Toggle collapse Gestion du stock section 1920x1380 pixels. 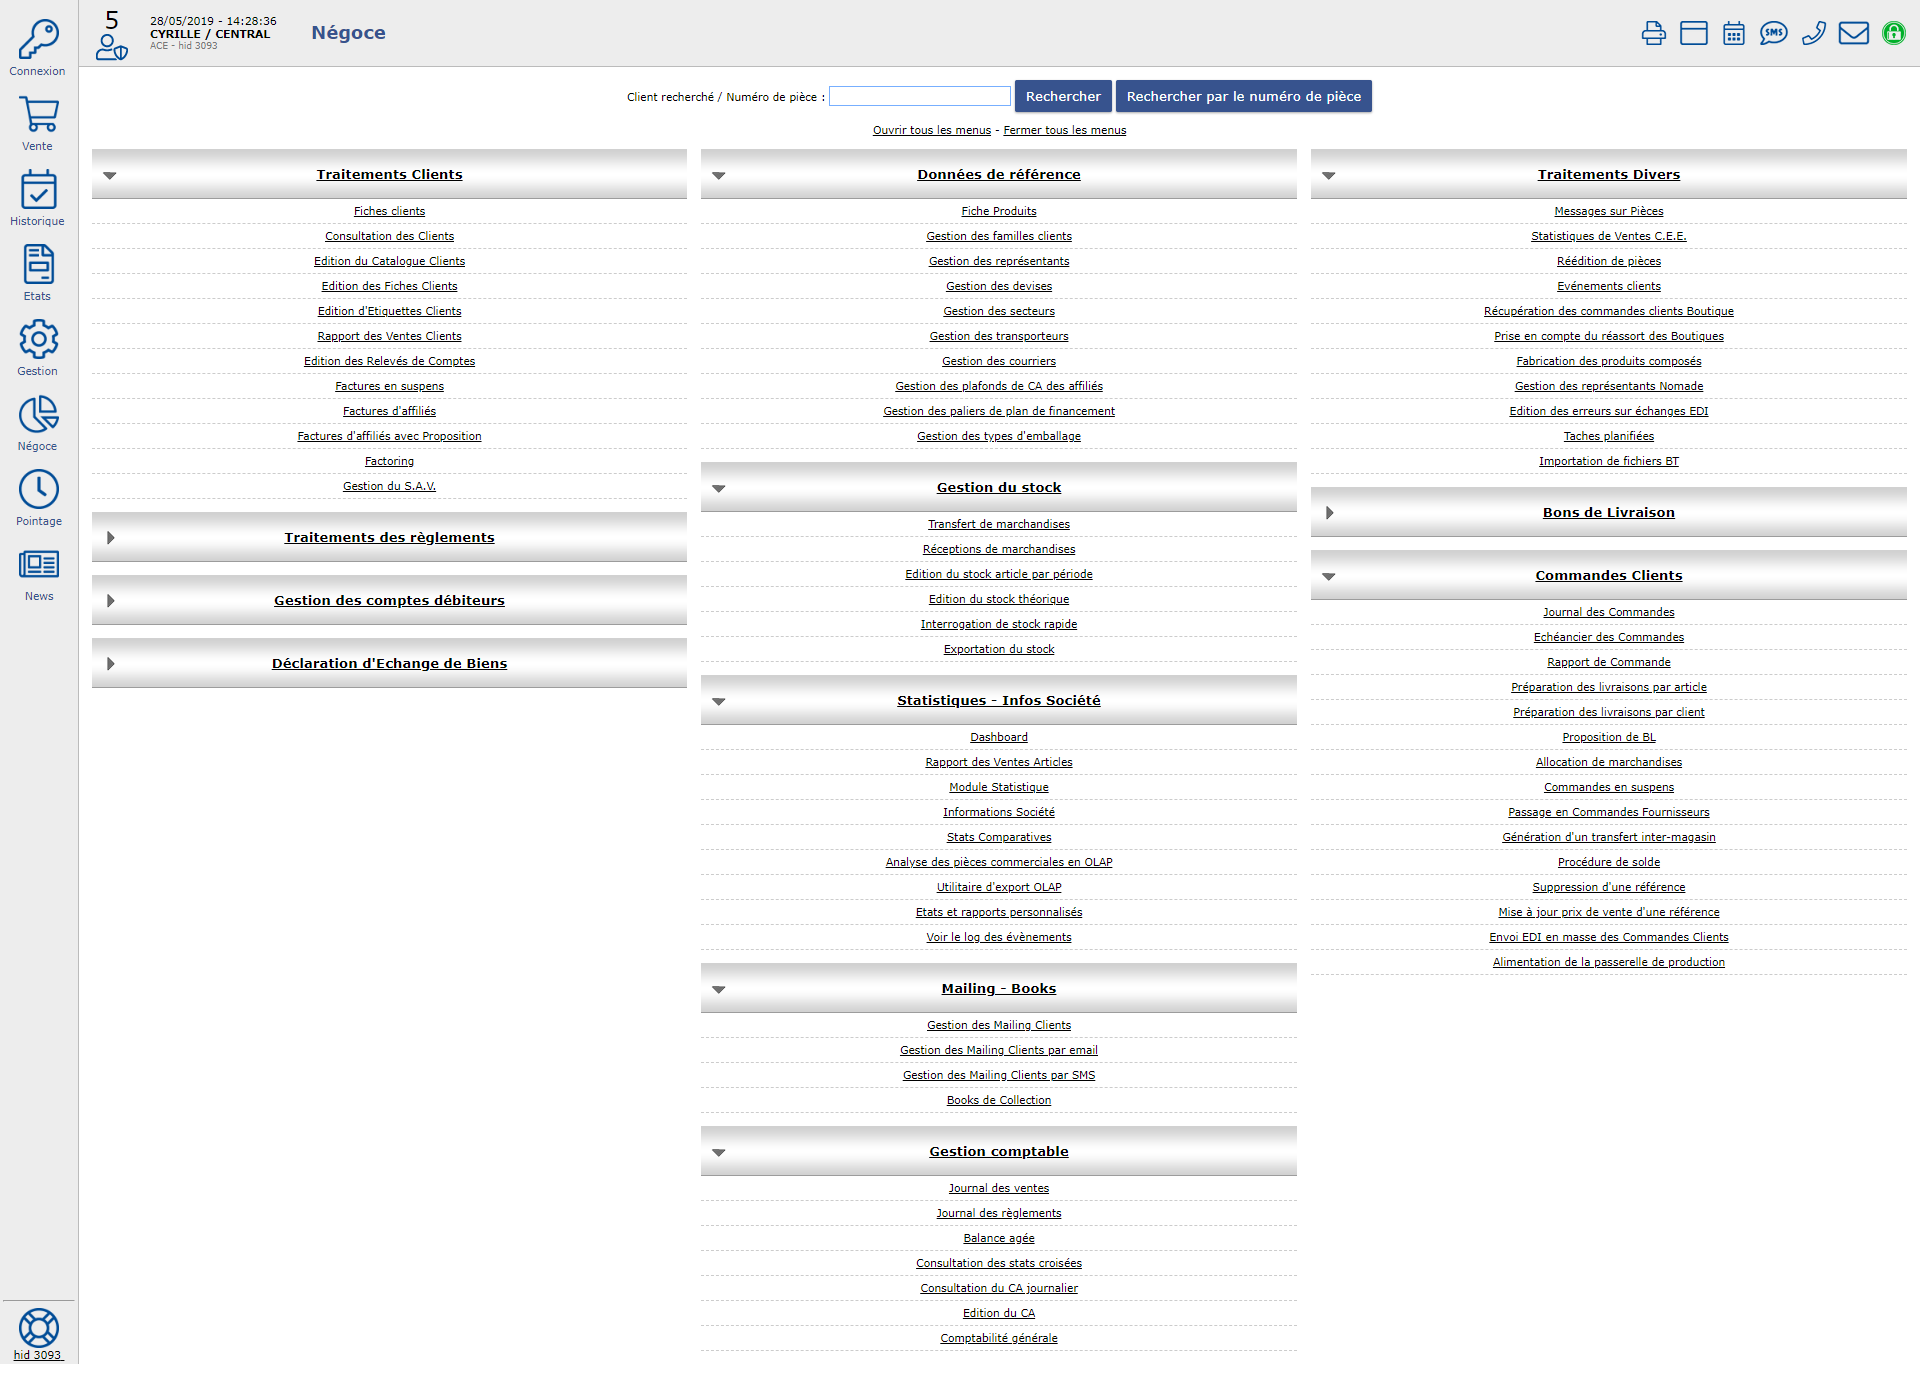719,487
